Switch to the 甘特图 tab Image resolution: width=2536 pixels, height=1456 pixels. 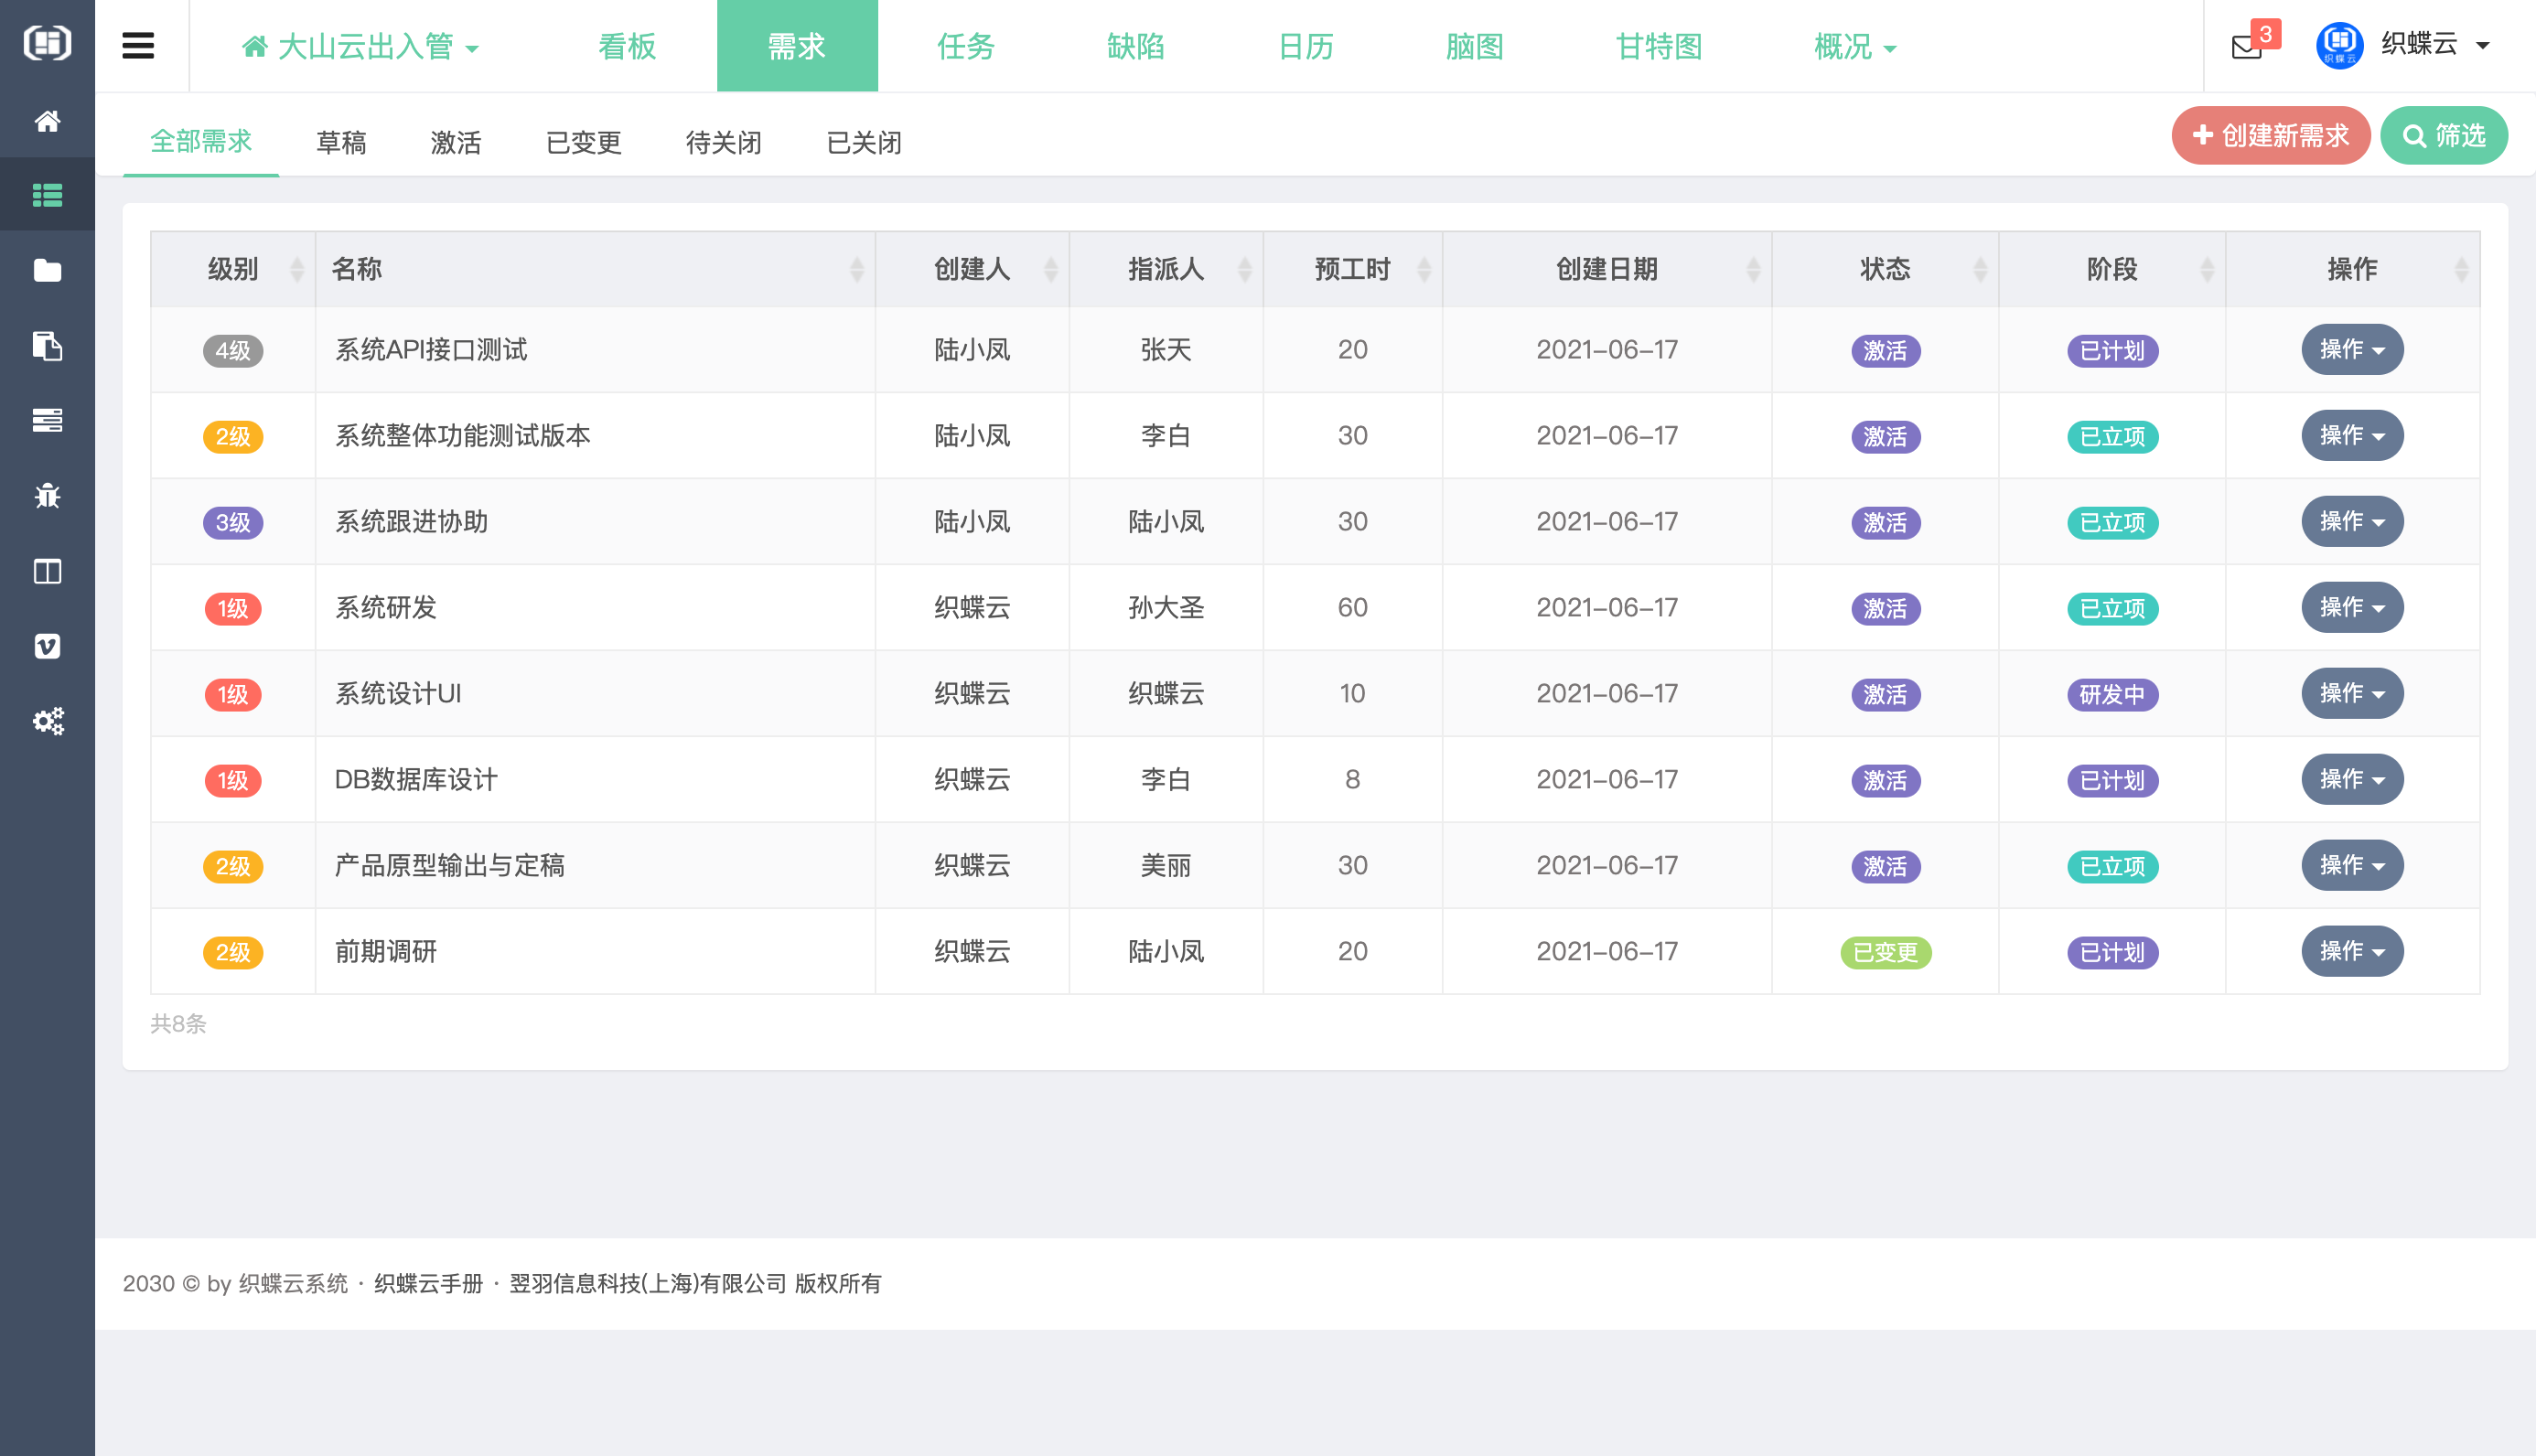coord(1659,47)
